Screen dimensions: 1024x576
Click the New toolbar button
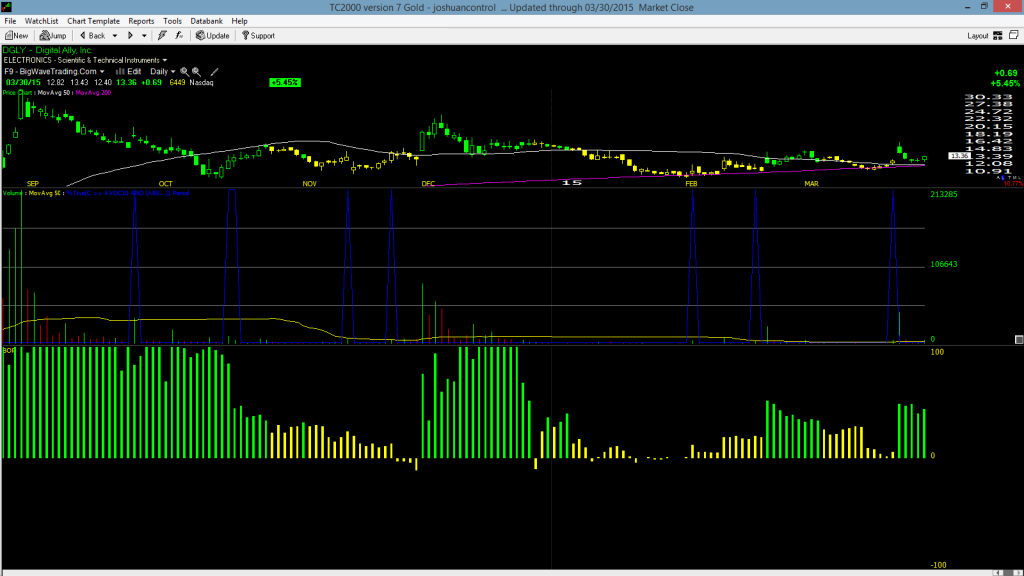tap(16, 36)
